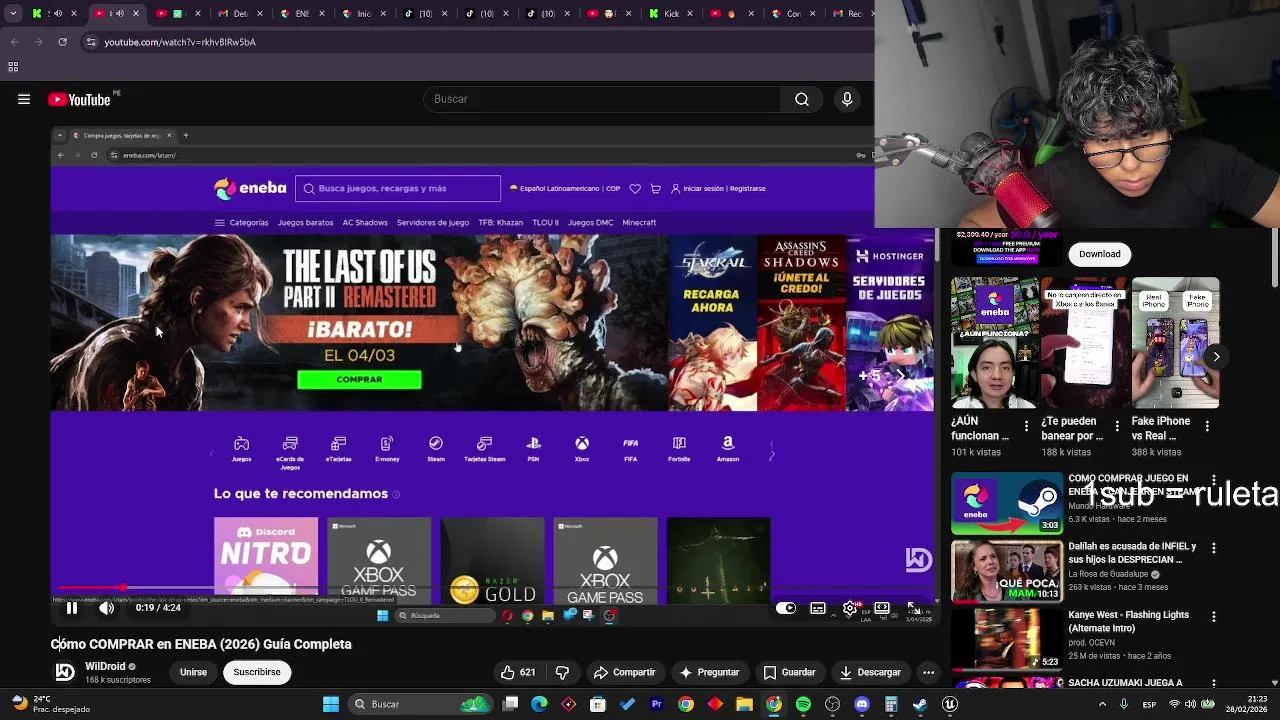Switch the player to theater mode
Screen dimensions: 1280x720
point(882,608)
